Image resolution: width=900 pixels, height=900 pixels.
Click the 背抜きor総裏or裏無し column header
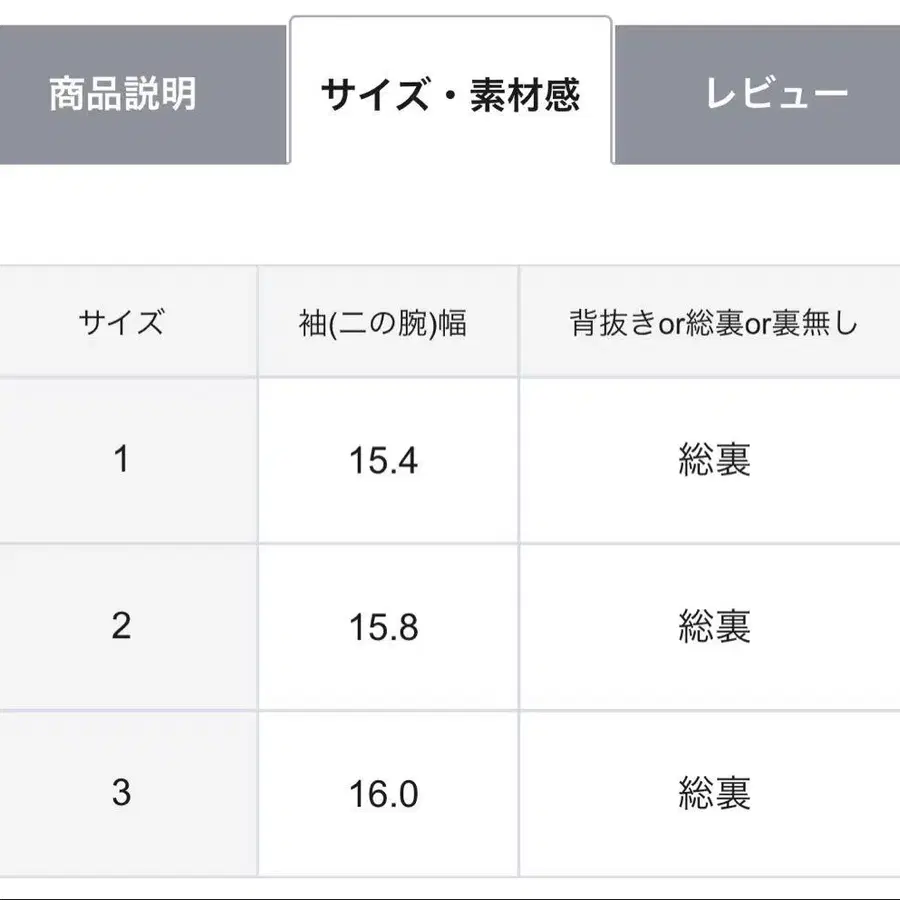pos(710,320)
